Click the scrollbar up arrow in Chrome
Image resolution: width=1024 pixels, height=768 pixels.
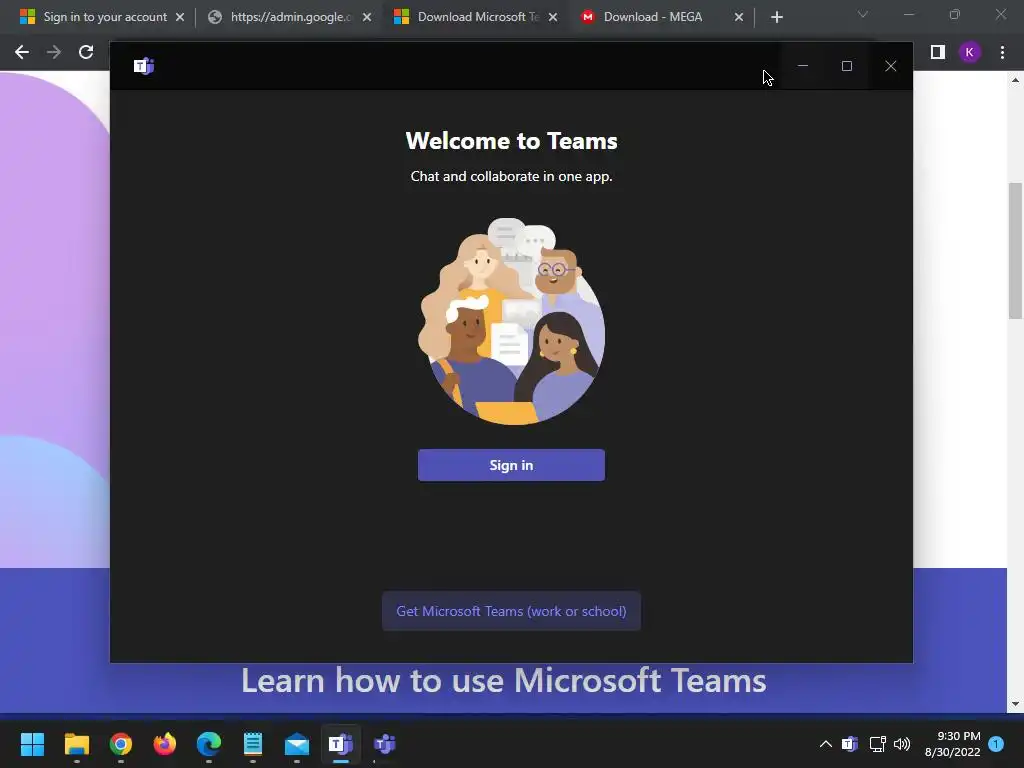click(1015, 80)
